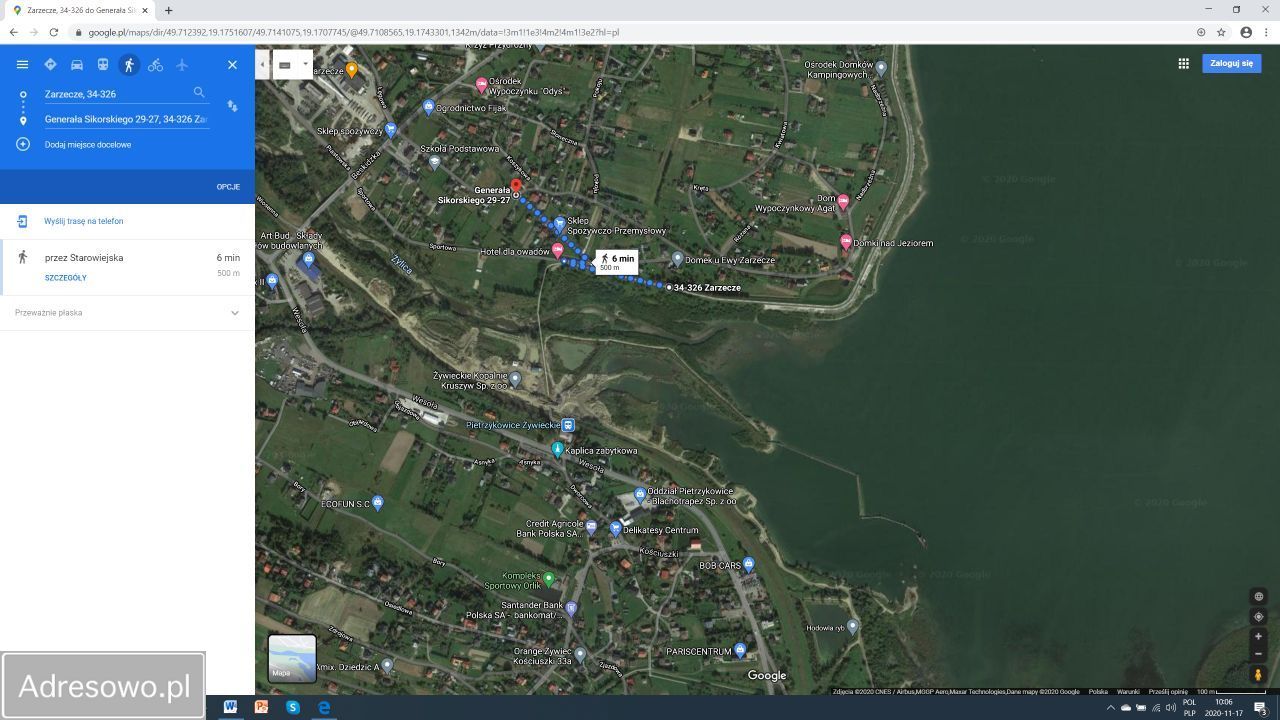Click Polska region link in footer
This screenshot has height=720, width=1280.
(x=1098, y=691)
